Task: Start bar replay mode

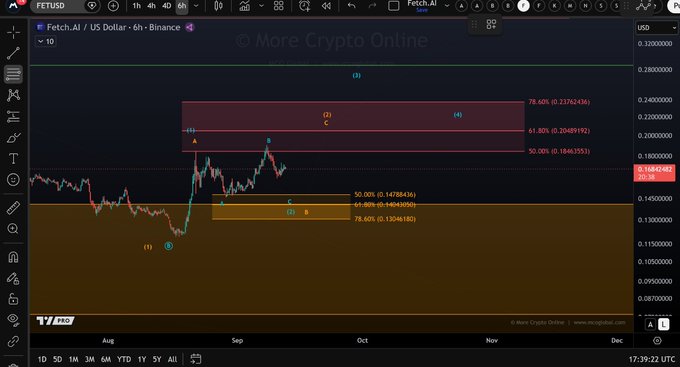Action: tap(326, 6)
